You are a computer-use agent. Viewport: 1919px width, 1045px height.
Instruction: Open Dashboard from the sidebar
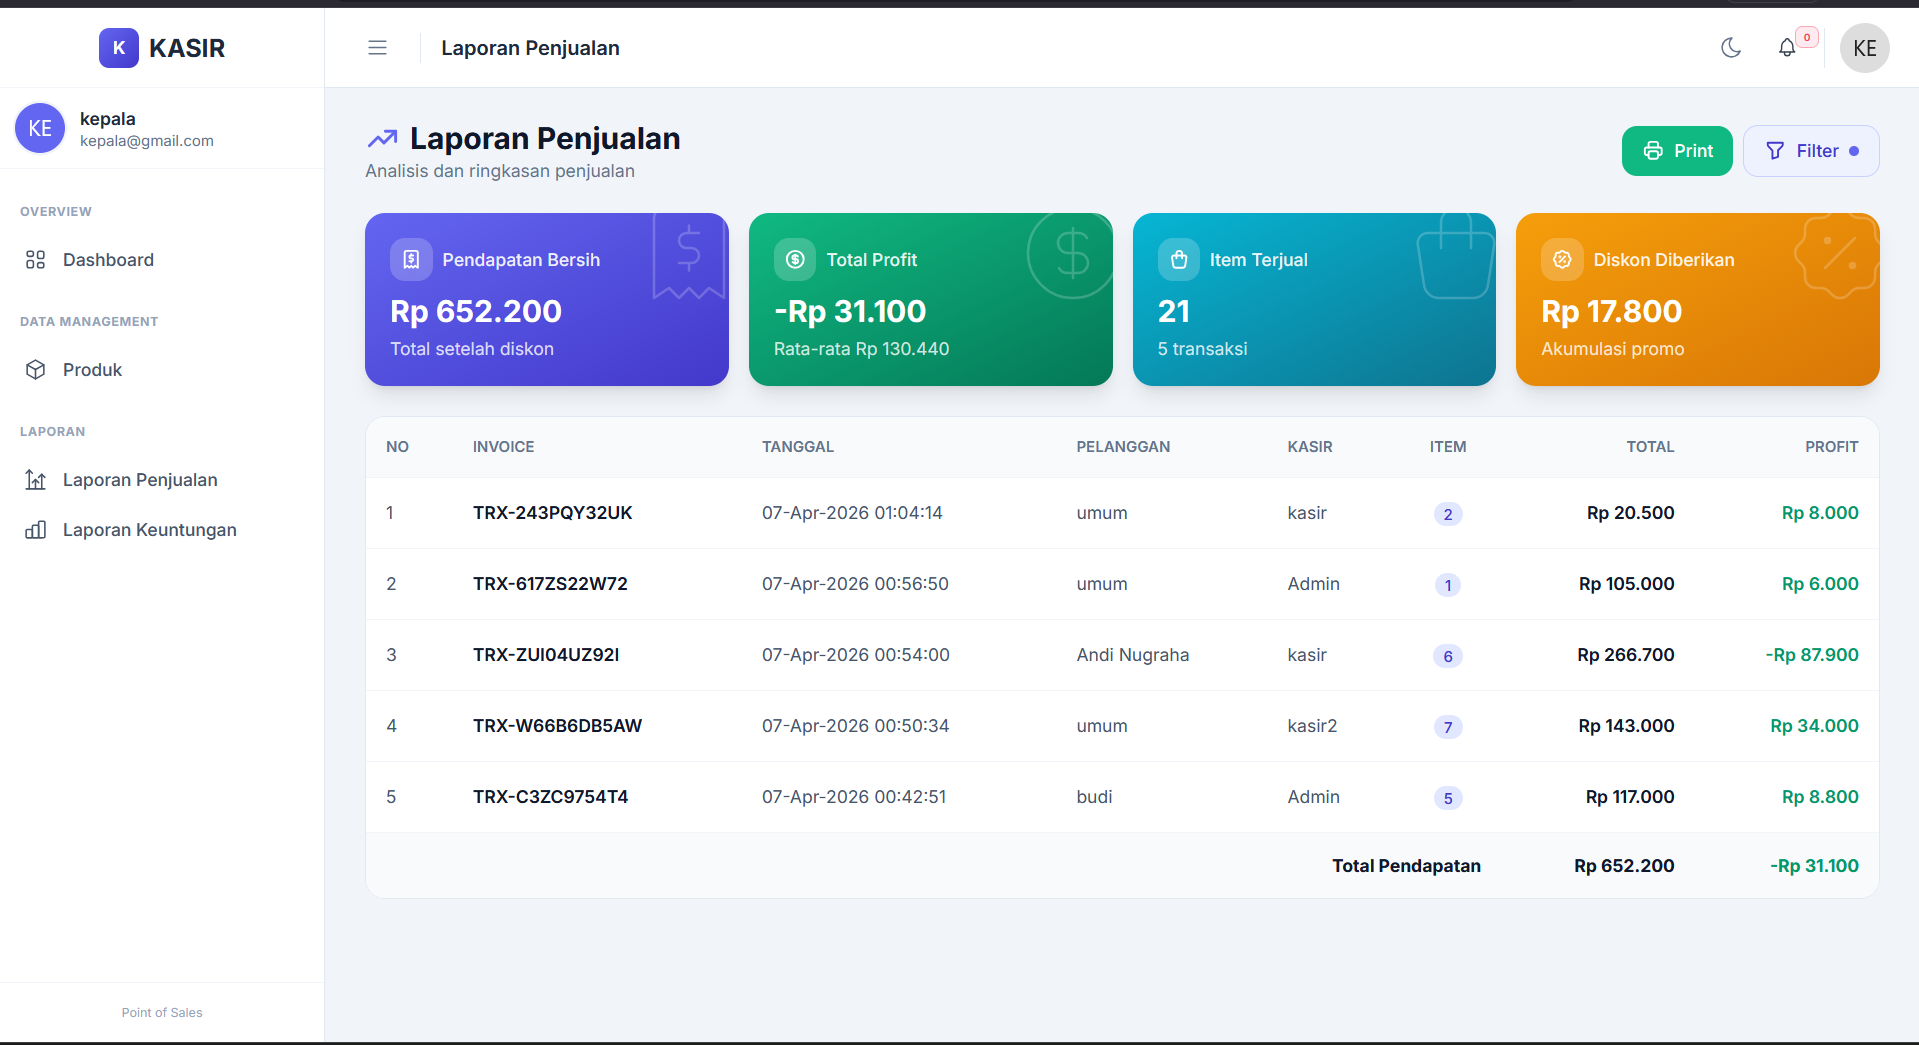[x=162, y=260]
